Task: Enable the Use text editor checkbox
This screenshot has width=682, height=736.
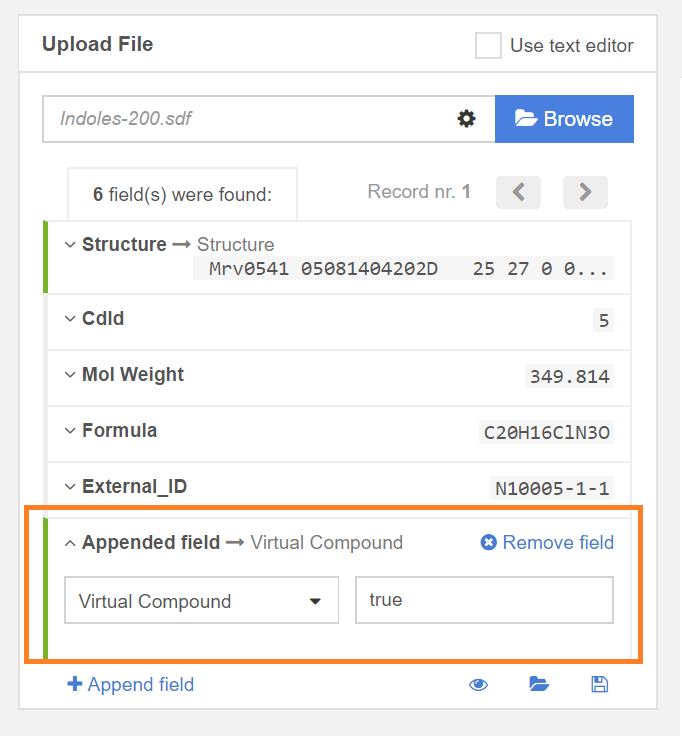Action: point(488,45)
